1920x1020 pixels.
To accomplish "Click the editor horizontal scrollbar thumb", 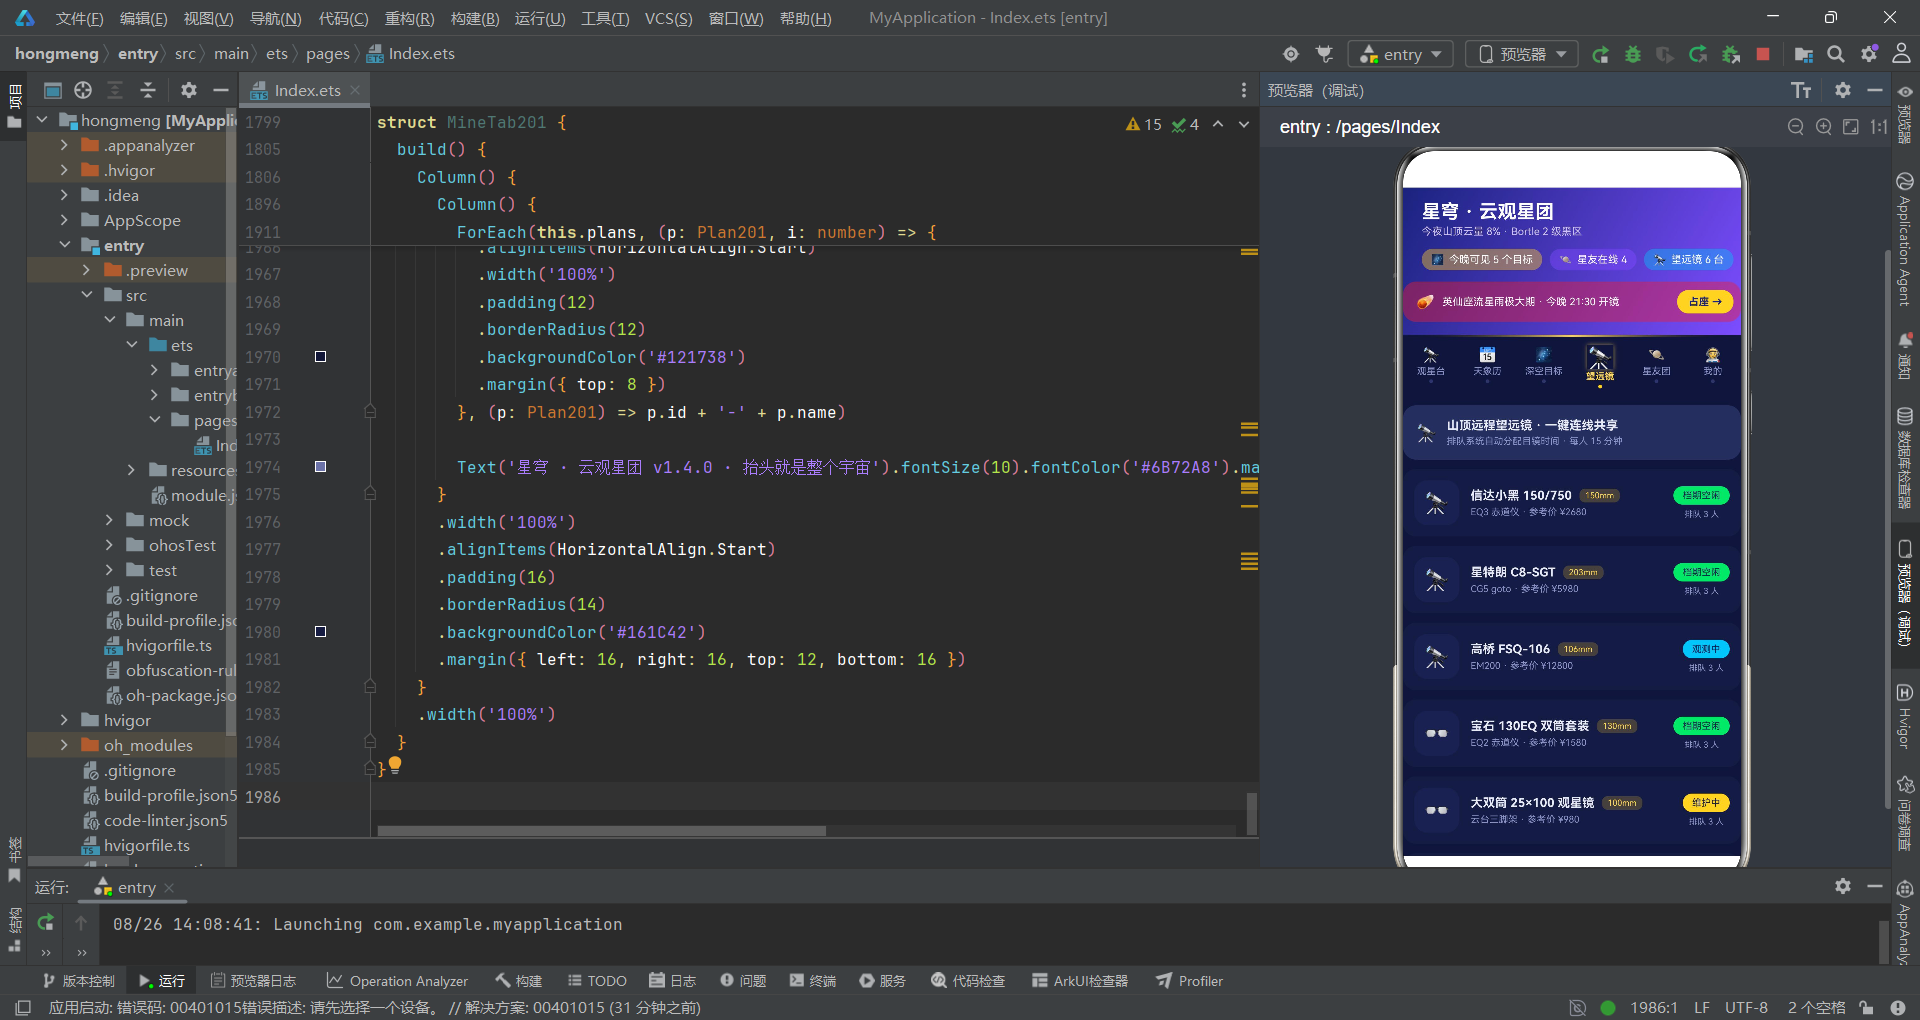I will coord(601,831).
